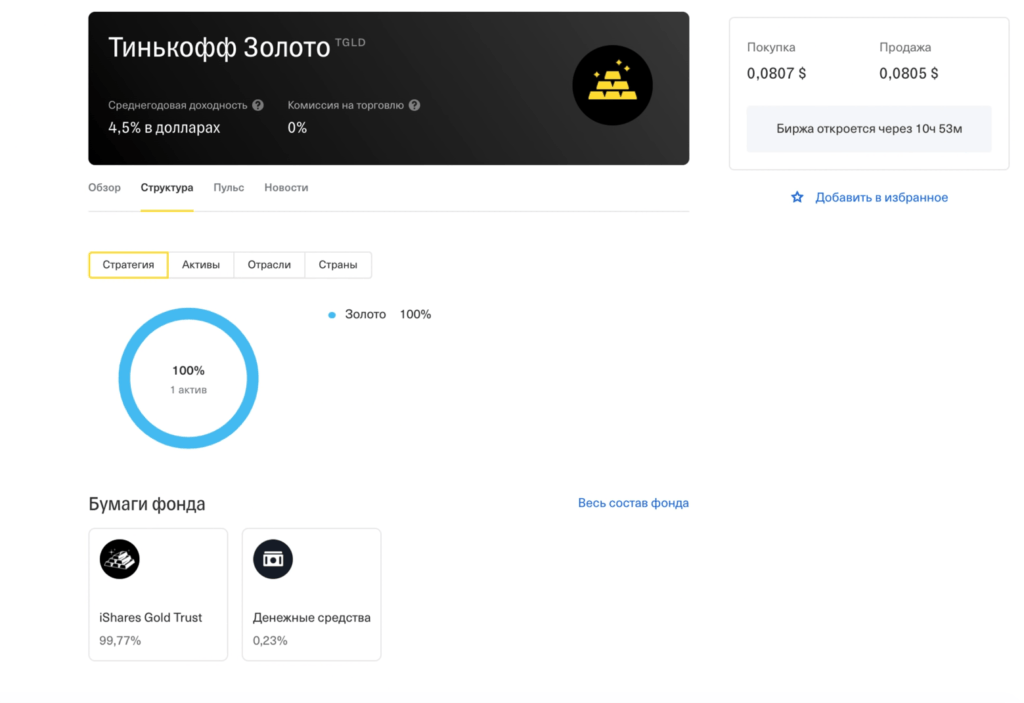
Task: Click the Тинькофф Золото fund title
Action: click(x=219, y=48)
